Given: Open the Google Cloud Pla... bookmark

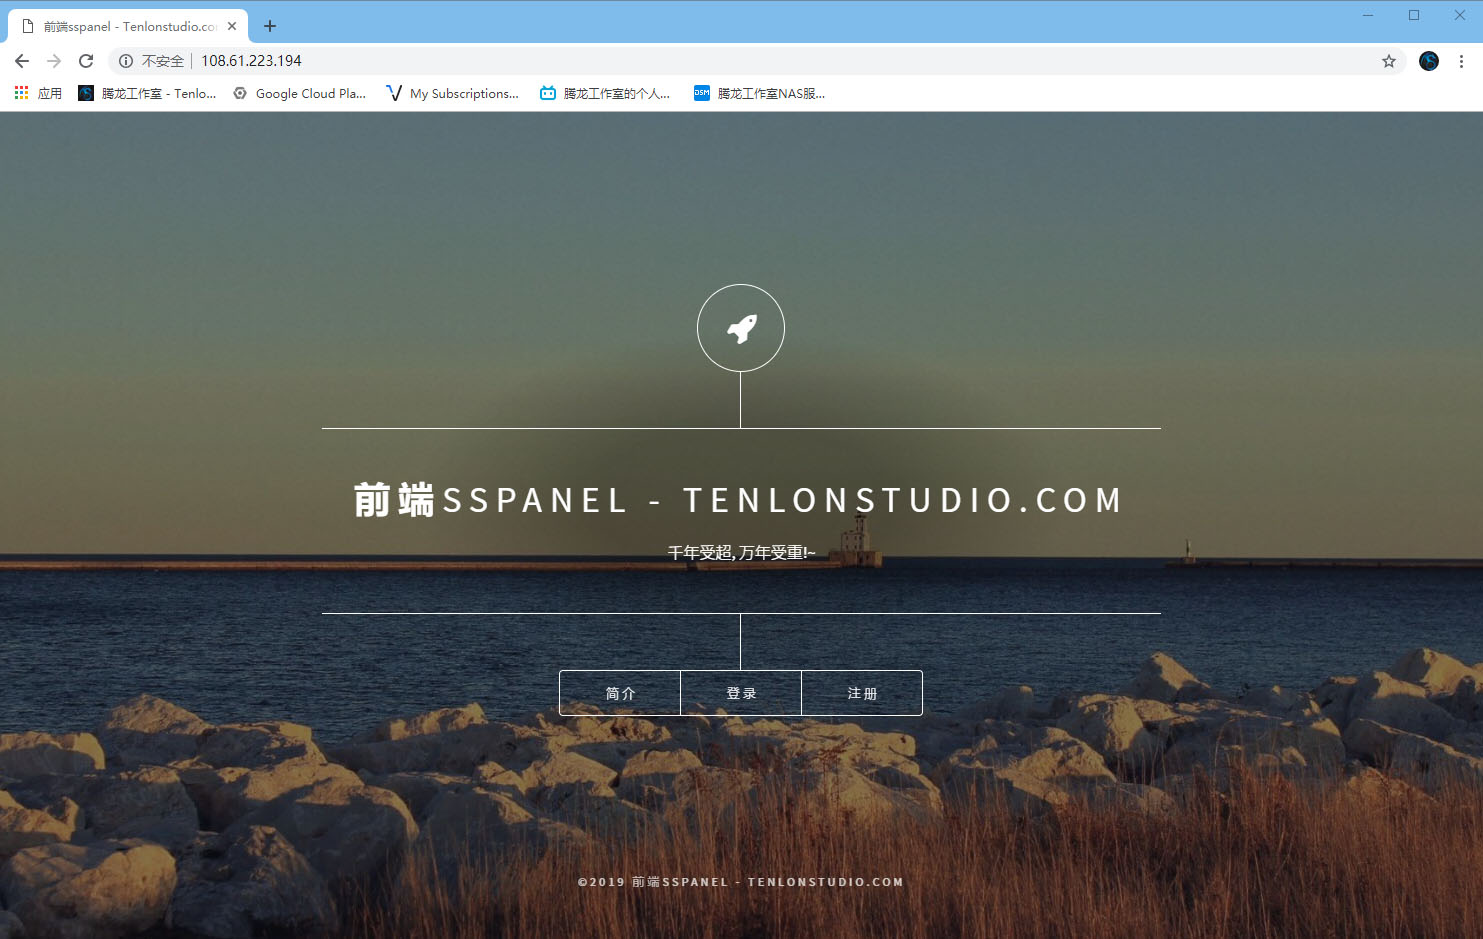Looking at the screenshot, I should (299, 93).
